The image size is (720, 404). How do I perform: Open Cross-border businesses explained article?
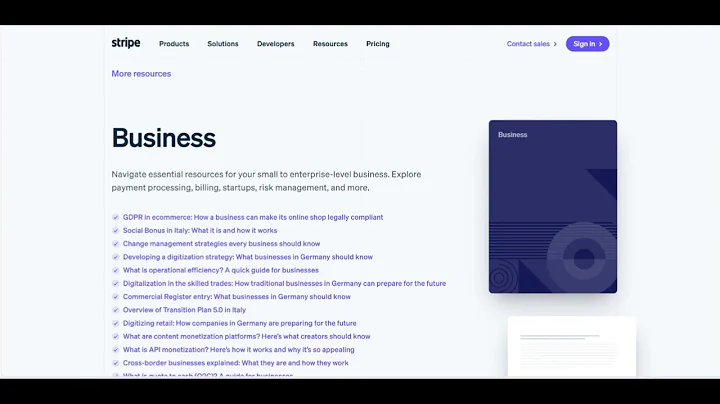(x=236, y=363)
